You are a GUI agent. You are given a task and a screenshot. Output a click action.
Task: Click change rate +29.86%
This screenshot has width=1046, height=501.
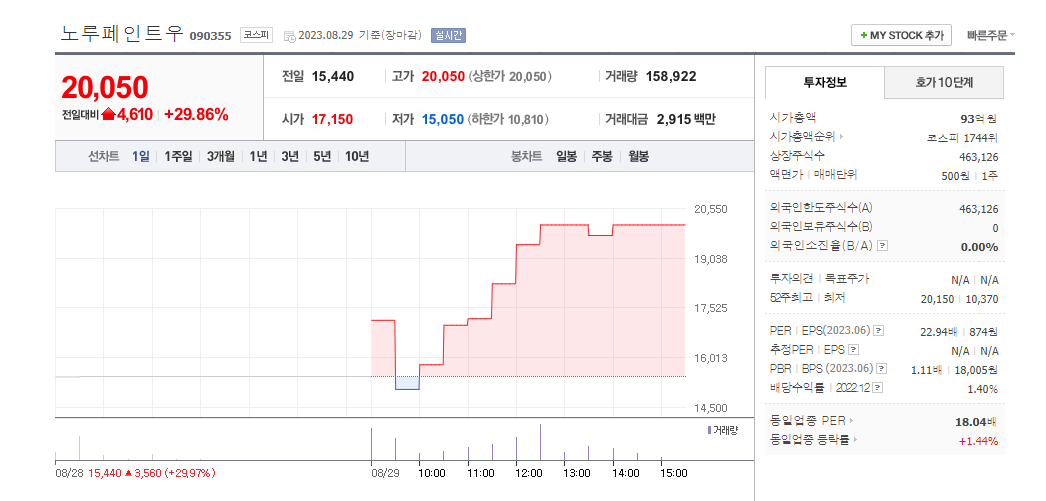(196, 115)
